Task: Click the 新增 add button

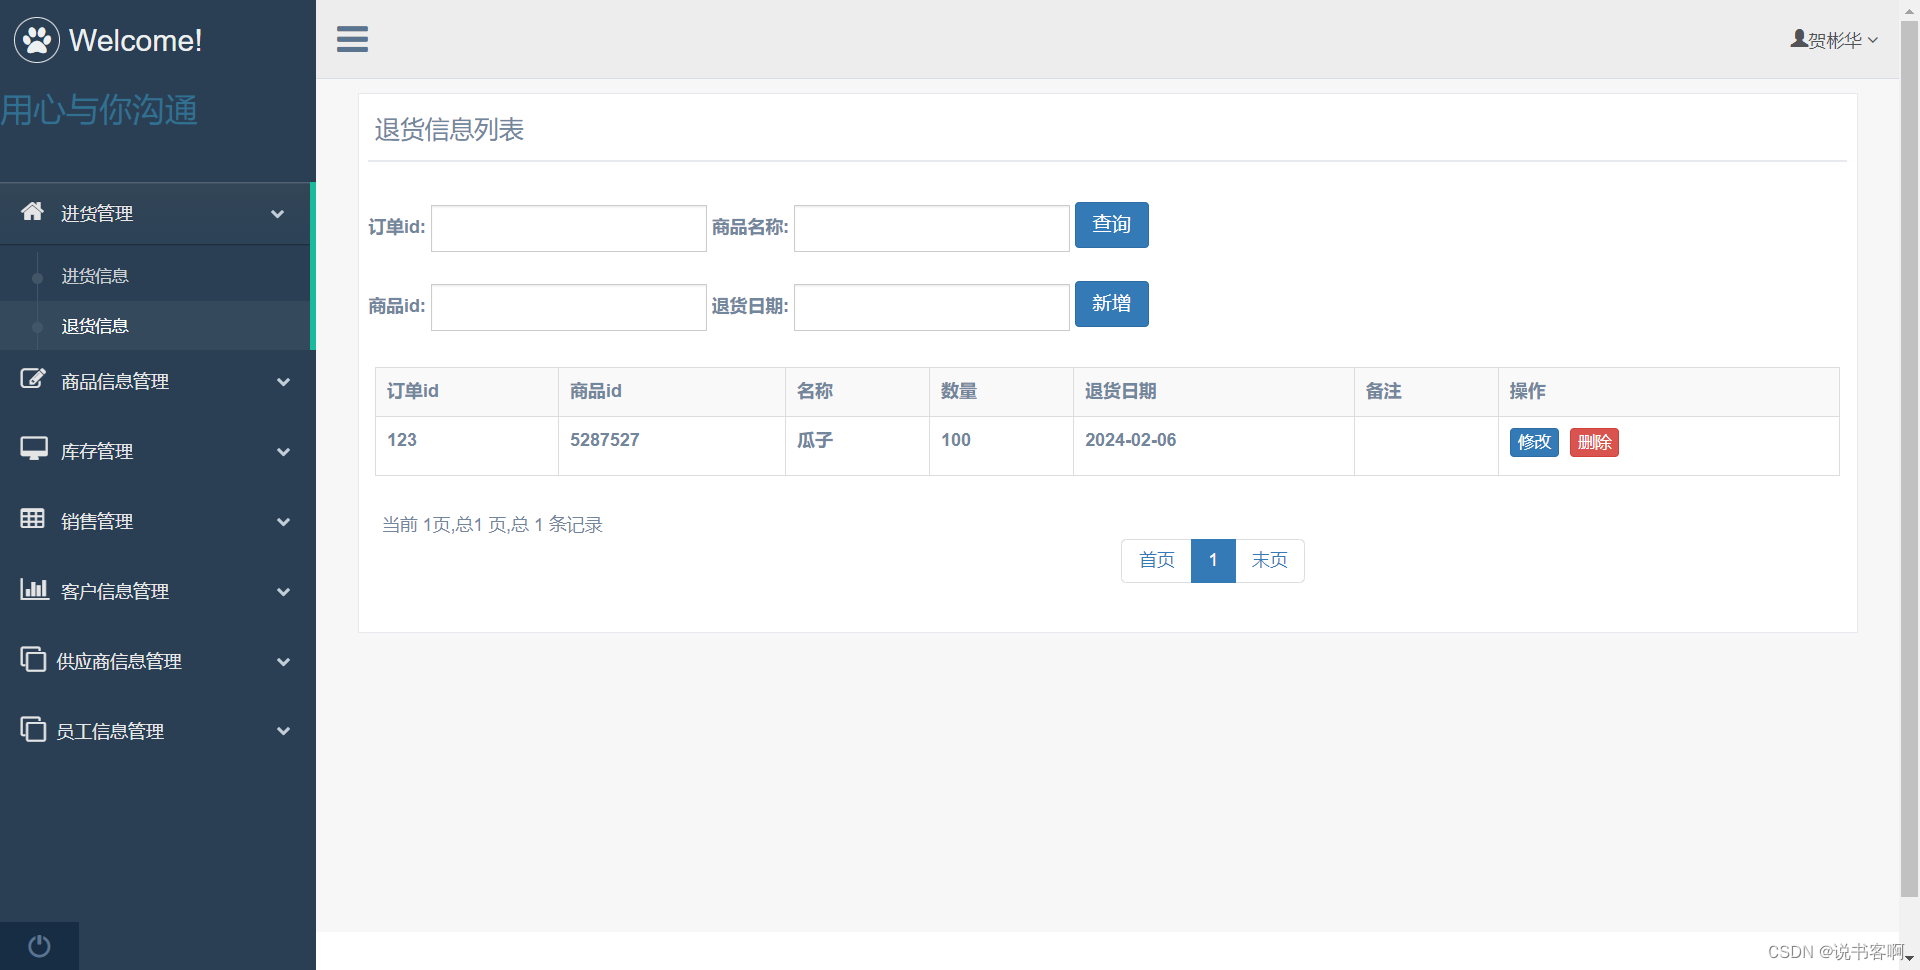Action: coord(1112,304)
